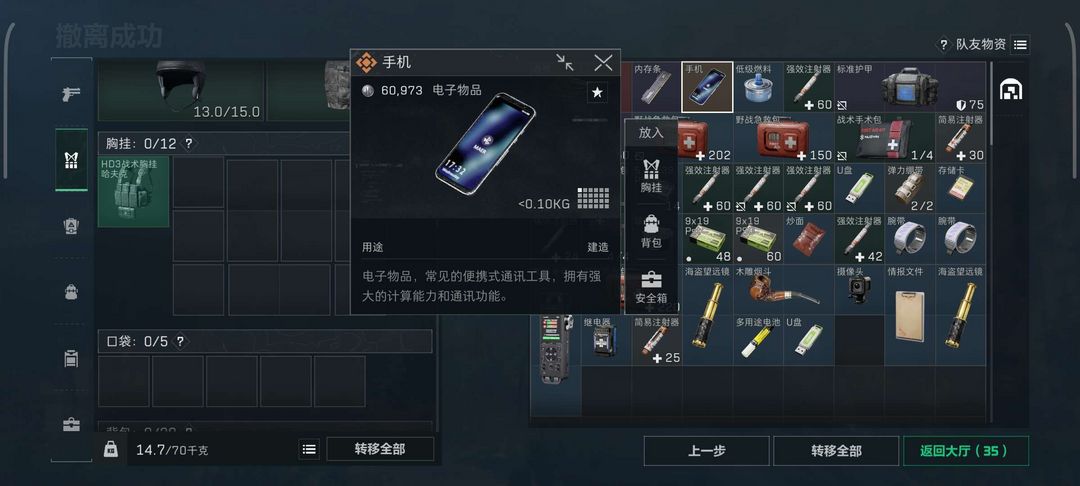Open the chest rig sidebar tab
The image size is (1080, 486).
click(72, 160)
